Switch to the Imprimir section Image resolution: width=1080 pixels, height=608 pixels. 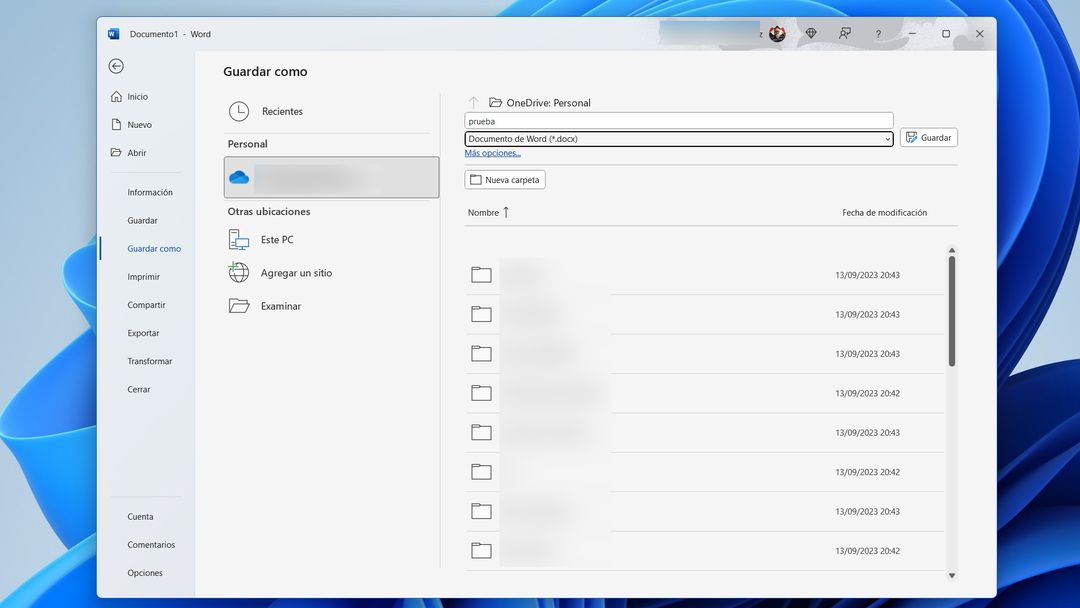click(146, 276)
